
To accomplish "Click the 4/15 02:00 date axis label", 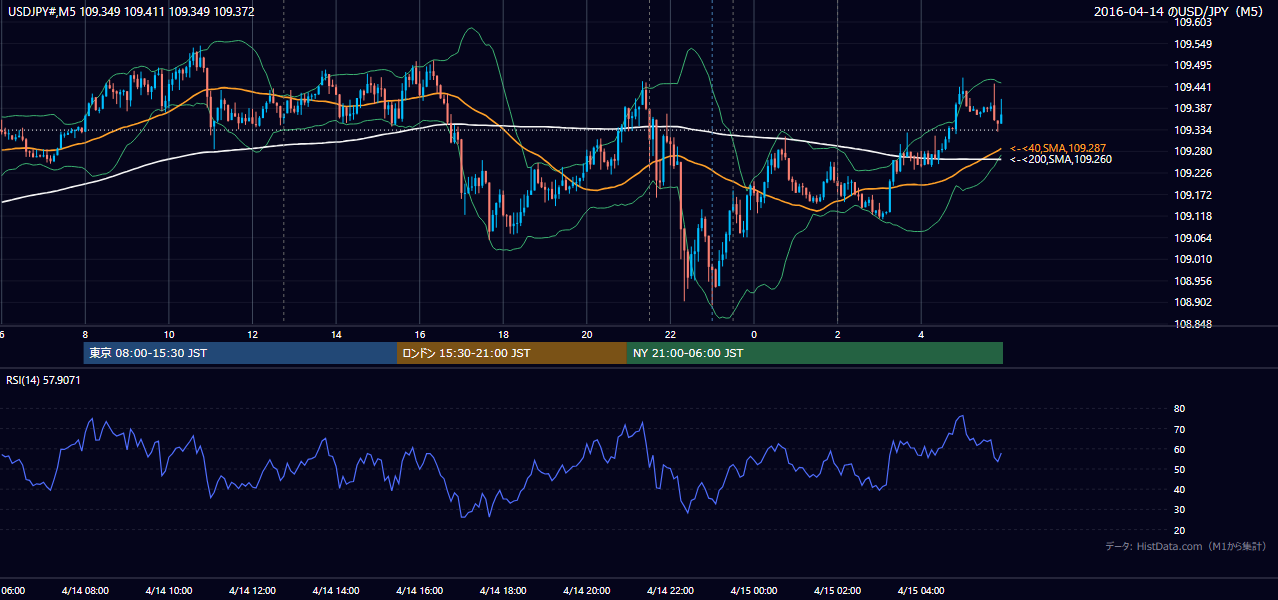I will pyautogui.click(x=837, y=591).
